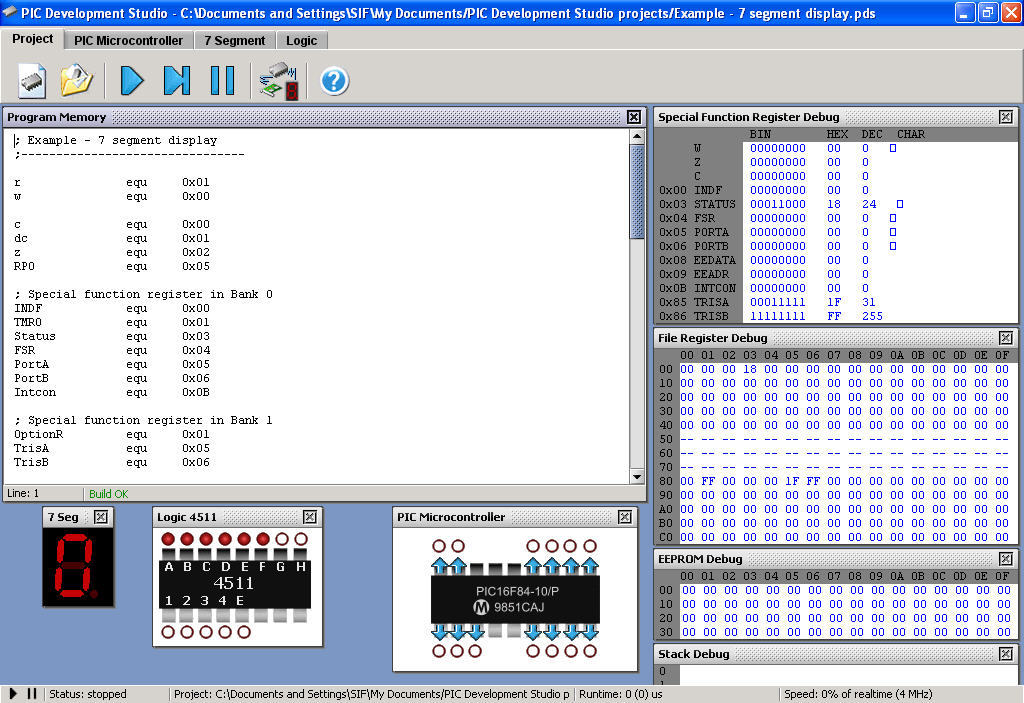The image size is (1024, 703).
Task: Step the program with the step icon
Action: (177, 80)
